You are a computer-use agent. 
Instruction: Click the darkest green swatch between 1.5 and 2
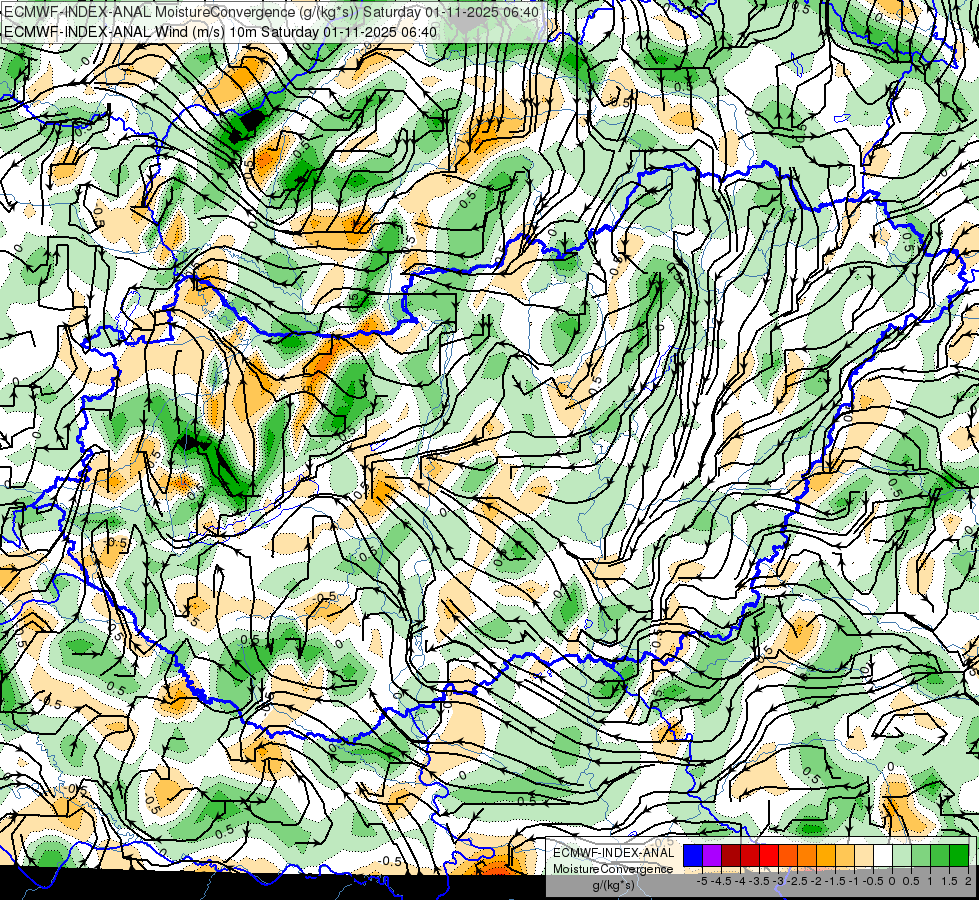tap(960, 856)
